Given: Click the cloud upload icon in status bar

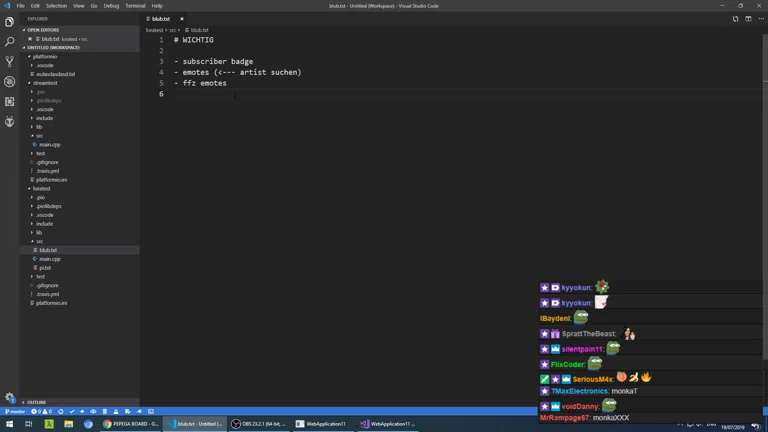Looking at the screenshot, I should pyautogui.click(x=93, y=411).
